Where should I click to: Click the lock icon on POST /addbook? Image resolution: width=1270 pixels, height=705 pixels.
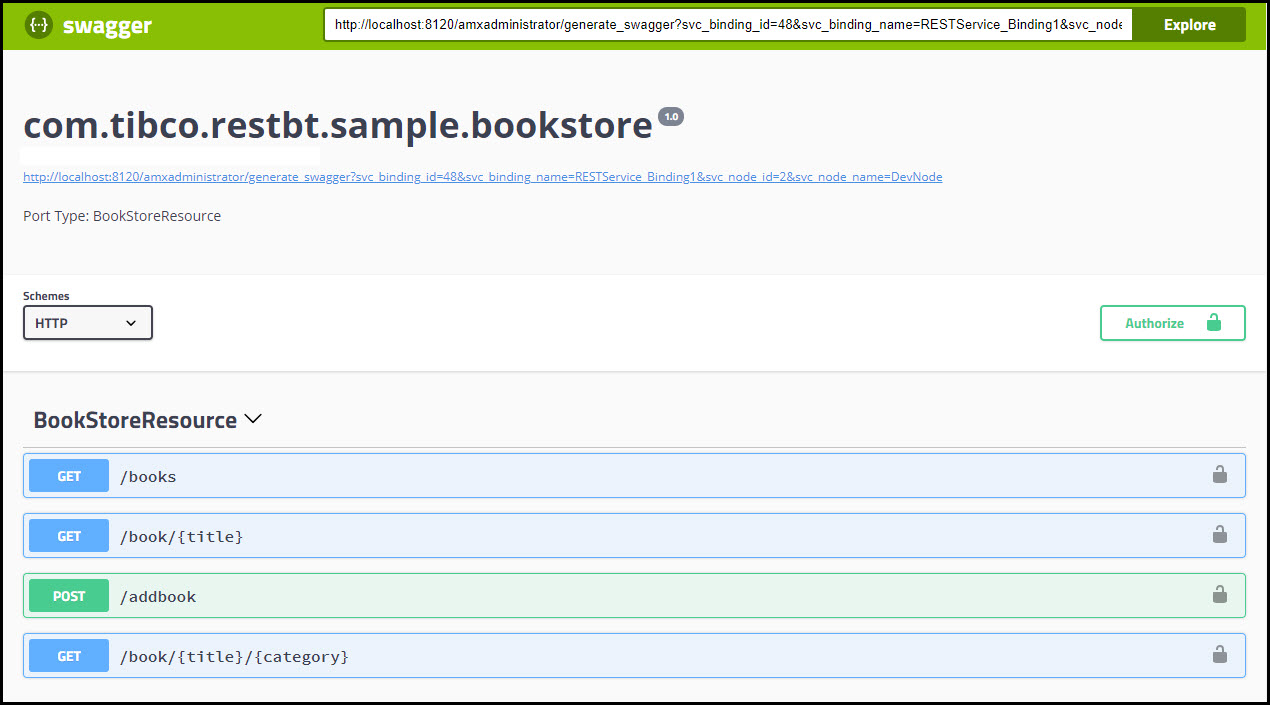coord(1219,595)
